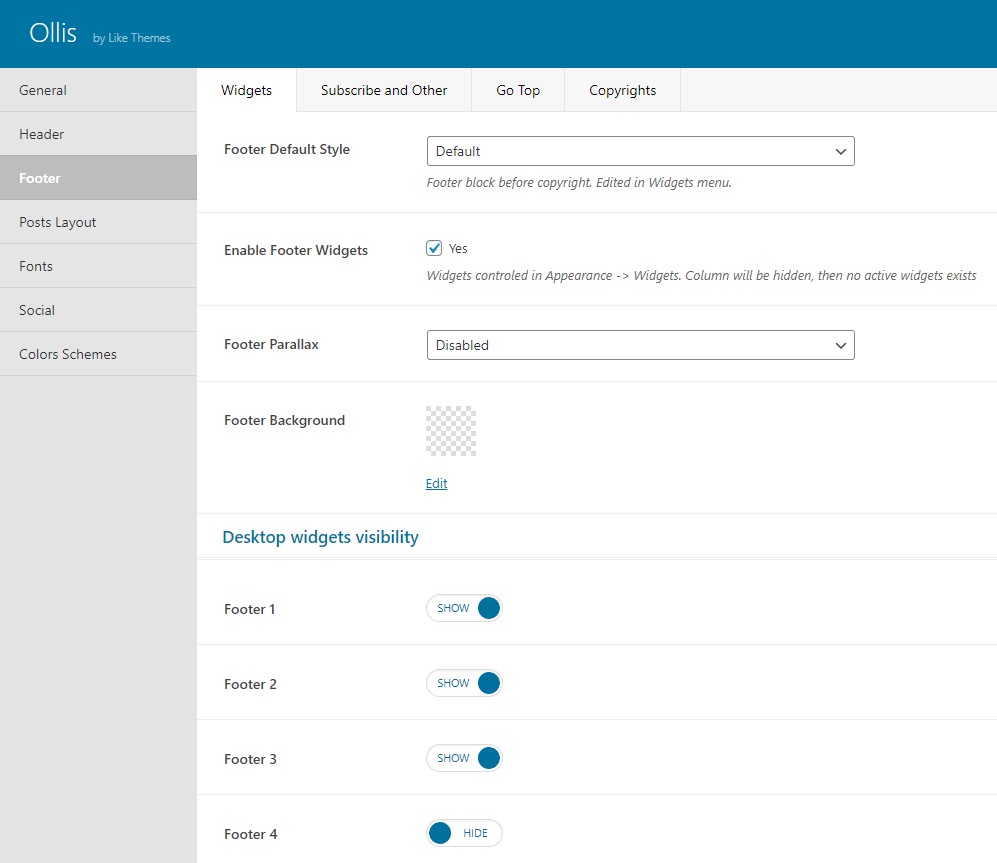Image resolution: width=997 pixels, height=863 pixels.
Task: Open the General settings section
Action: 98,90
